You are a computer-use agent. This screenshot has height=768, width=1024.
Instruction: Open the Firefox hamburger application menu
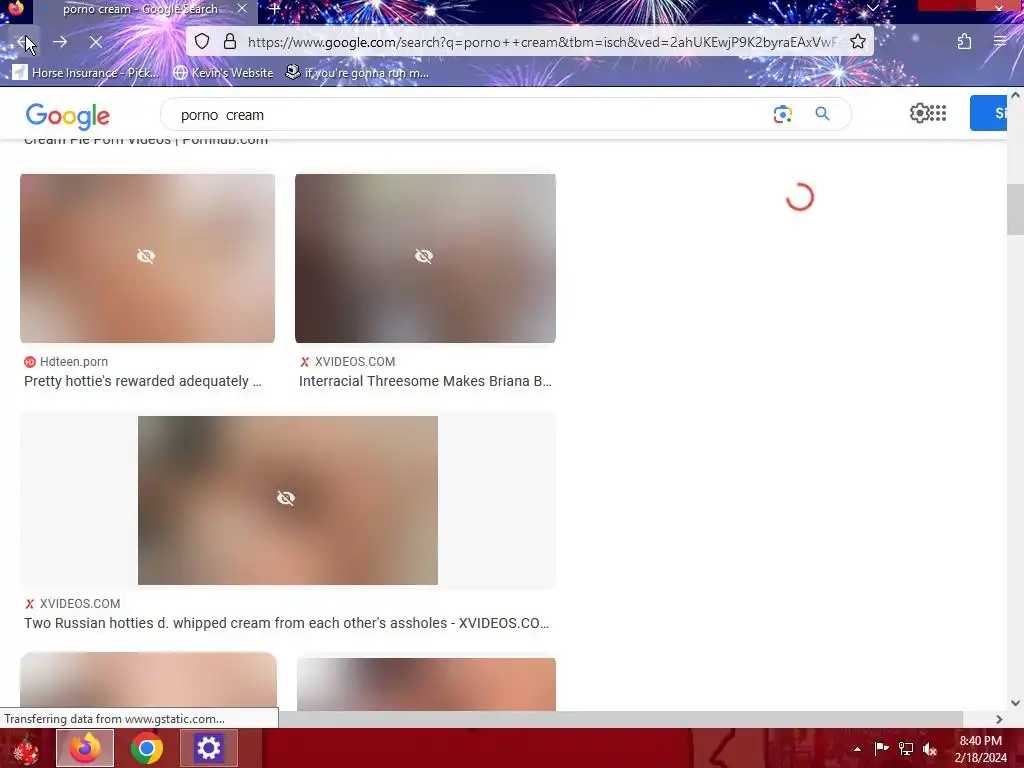(999, 42)
